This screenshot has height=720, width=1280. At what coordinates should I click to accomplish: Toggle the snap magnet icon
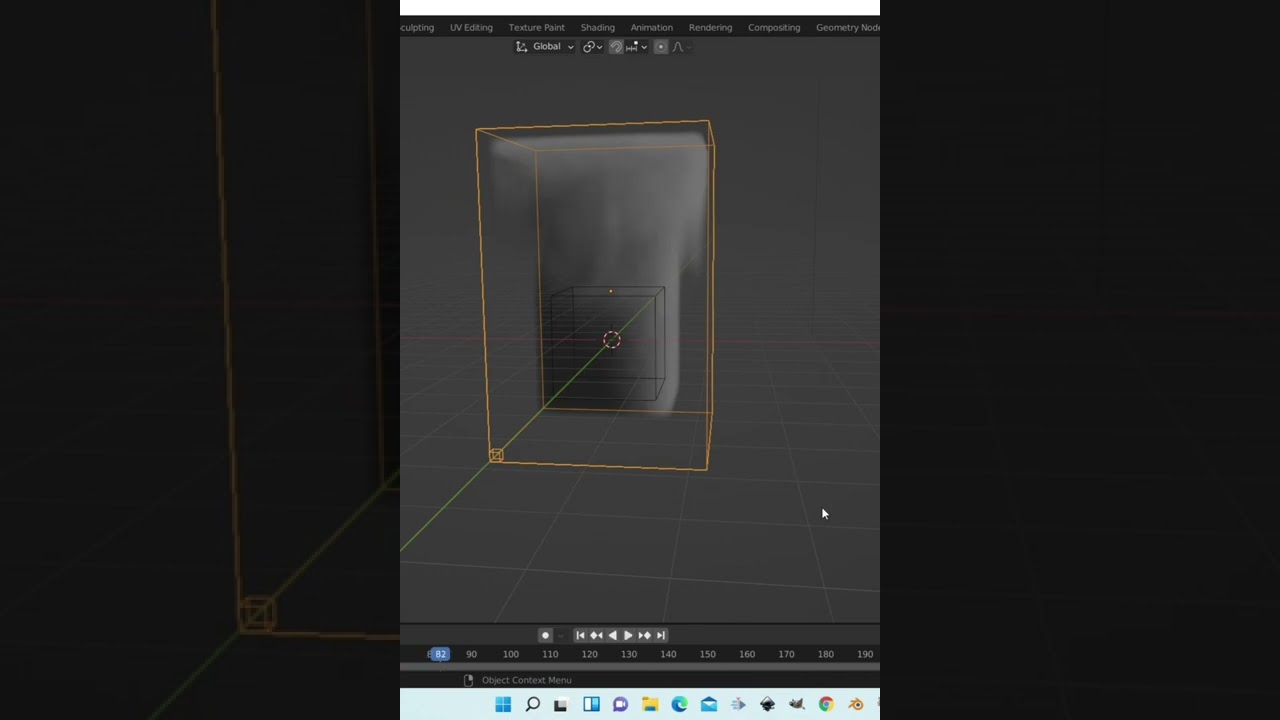pos(616,47)
